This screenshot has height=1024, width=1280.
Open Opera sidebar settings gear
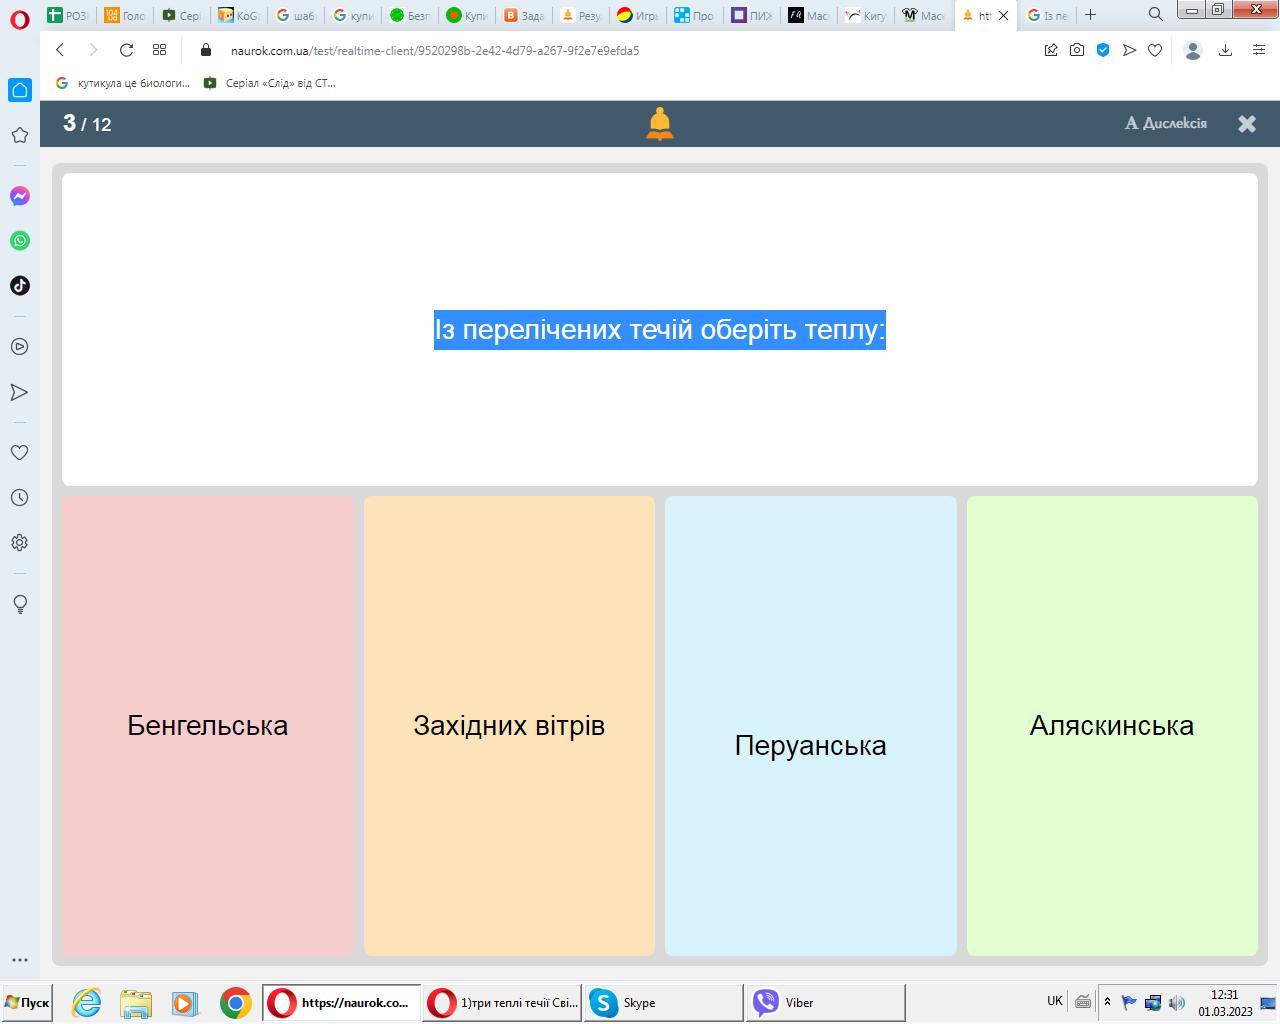[x=19, y=543]
